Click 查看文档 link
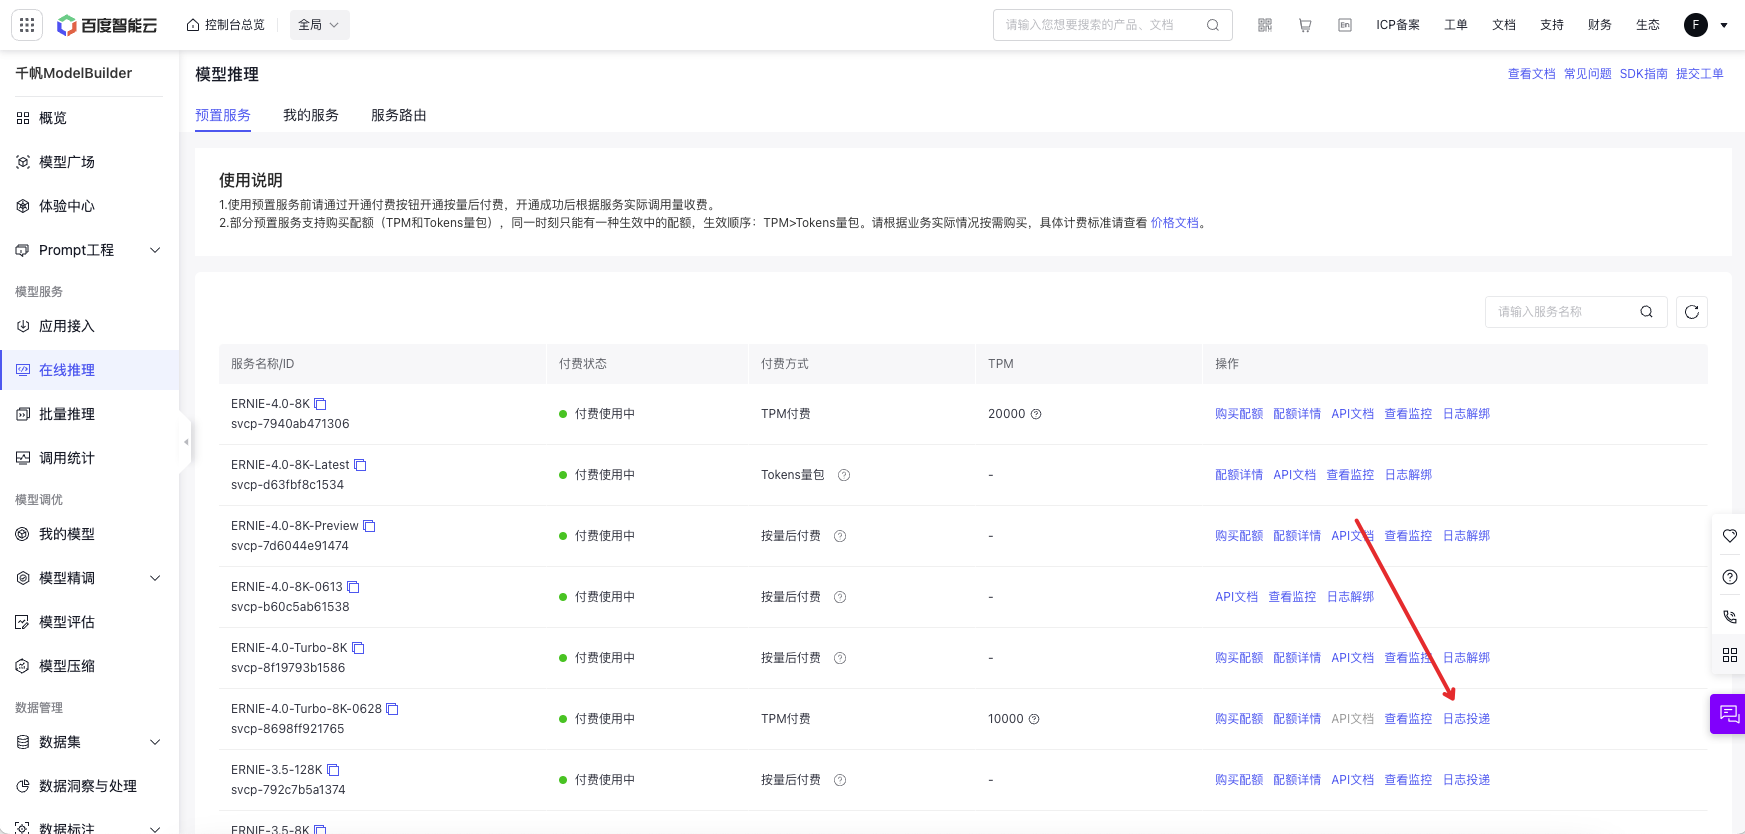Viewport: 1745px width, 834px height. [x=1532, y=74]
